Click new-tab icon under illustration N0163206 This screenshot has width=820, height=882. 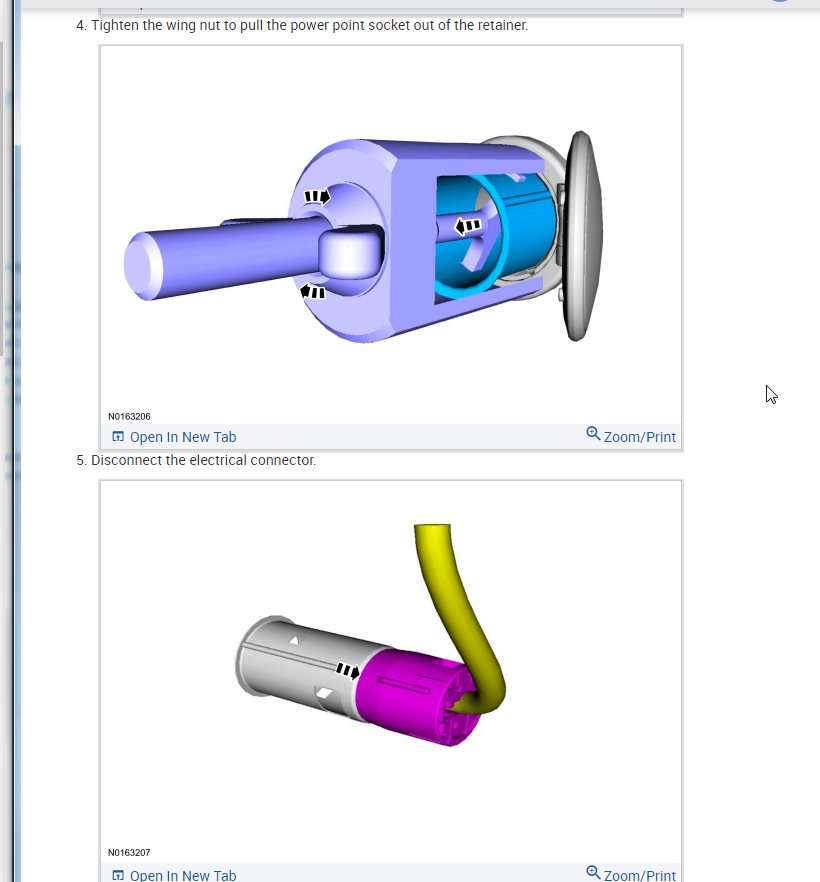[118, 436]
